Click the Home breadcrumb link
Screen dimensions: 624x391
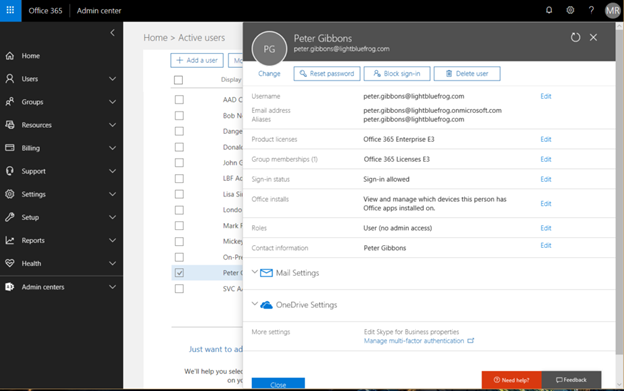(155, 38)
